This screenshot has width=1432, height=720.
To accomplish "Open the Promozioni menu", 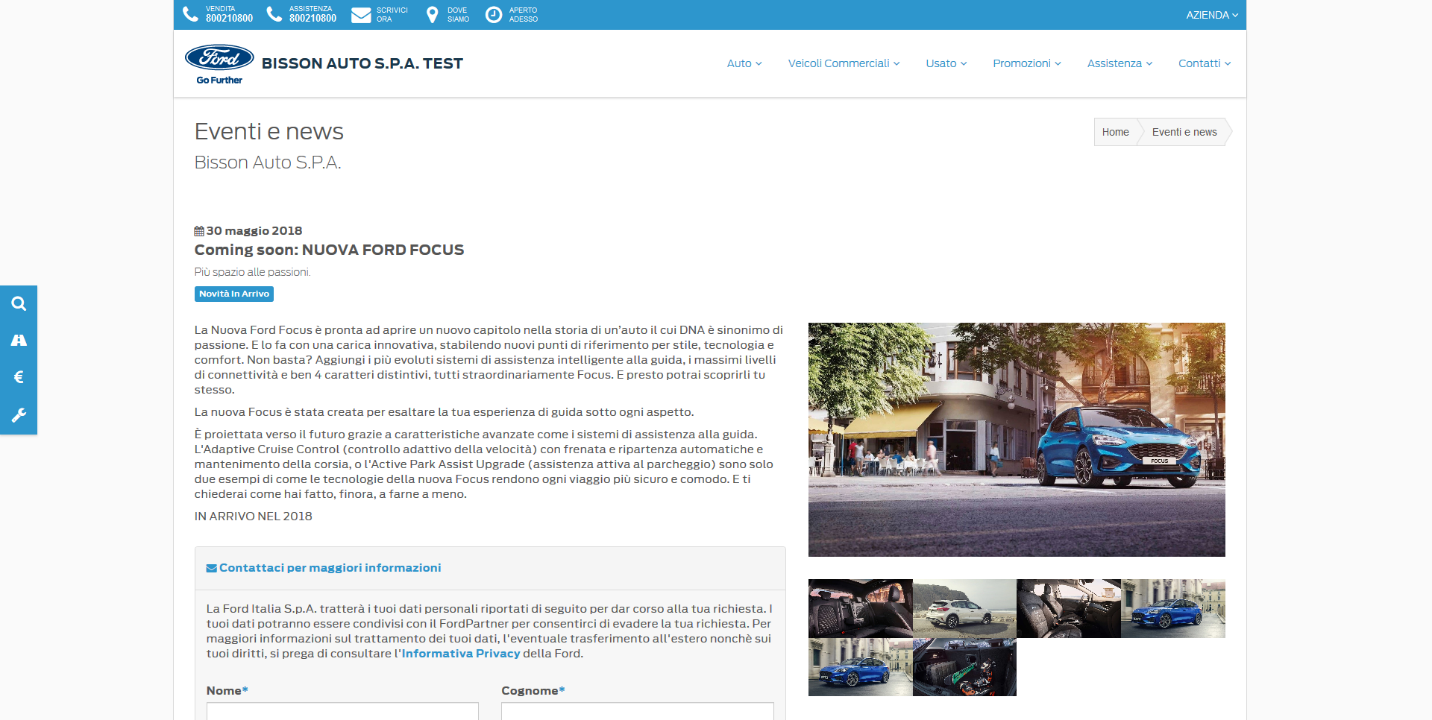I will 1027,63.
